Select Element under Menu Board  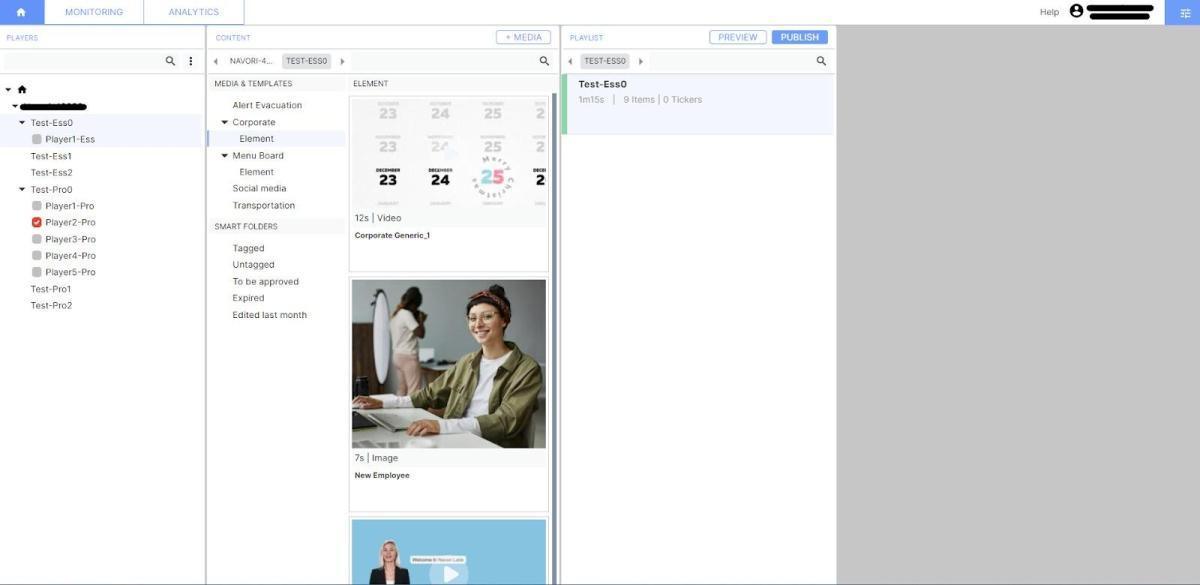point(257,172)
